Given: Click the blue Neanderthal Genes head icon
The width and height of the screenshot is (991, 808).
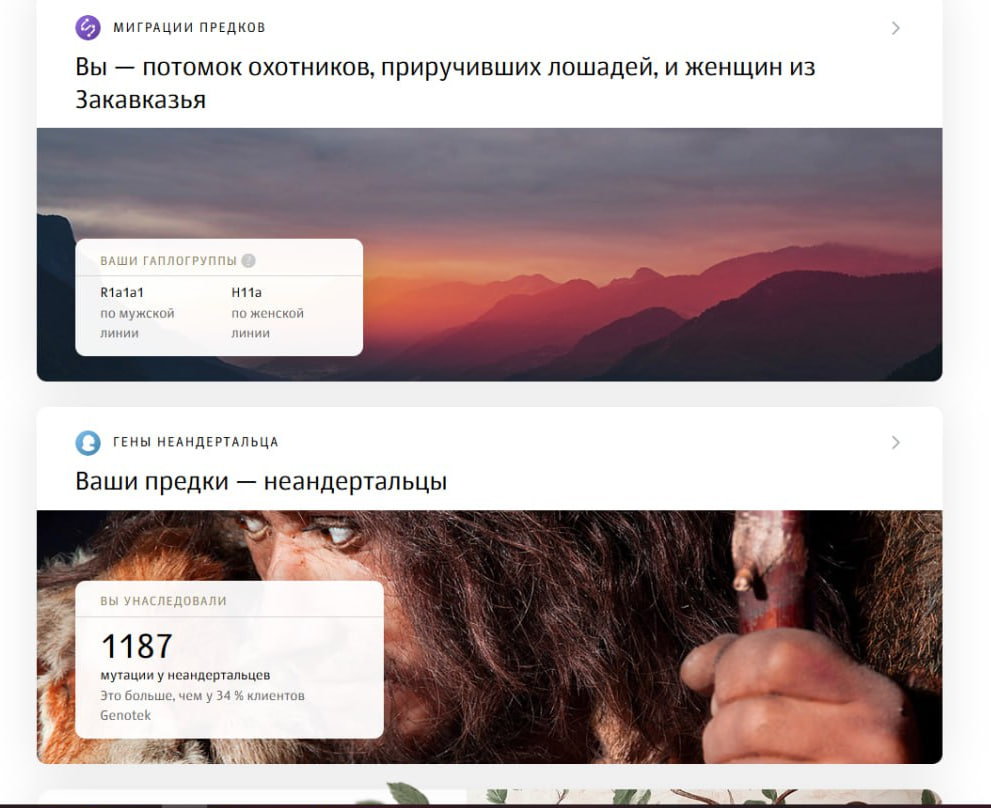Looking at the screenshot, I should point(88,443).
